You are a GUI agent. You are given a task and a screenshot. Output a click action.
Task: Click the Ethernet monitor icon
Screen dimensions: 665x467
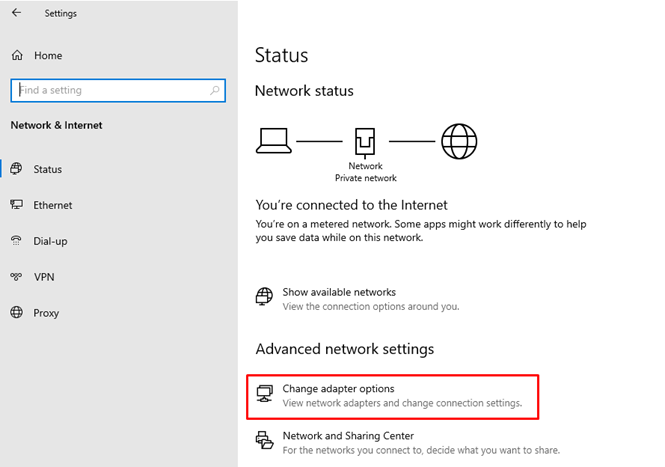click(17, 205)
